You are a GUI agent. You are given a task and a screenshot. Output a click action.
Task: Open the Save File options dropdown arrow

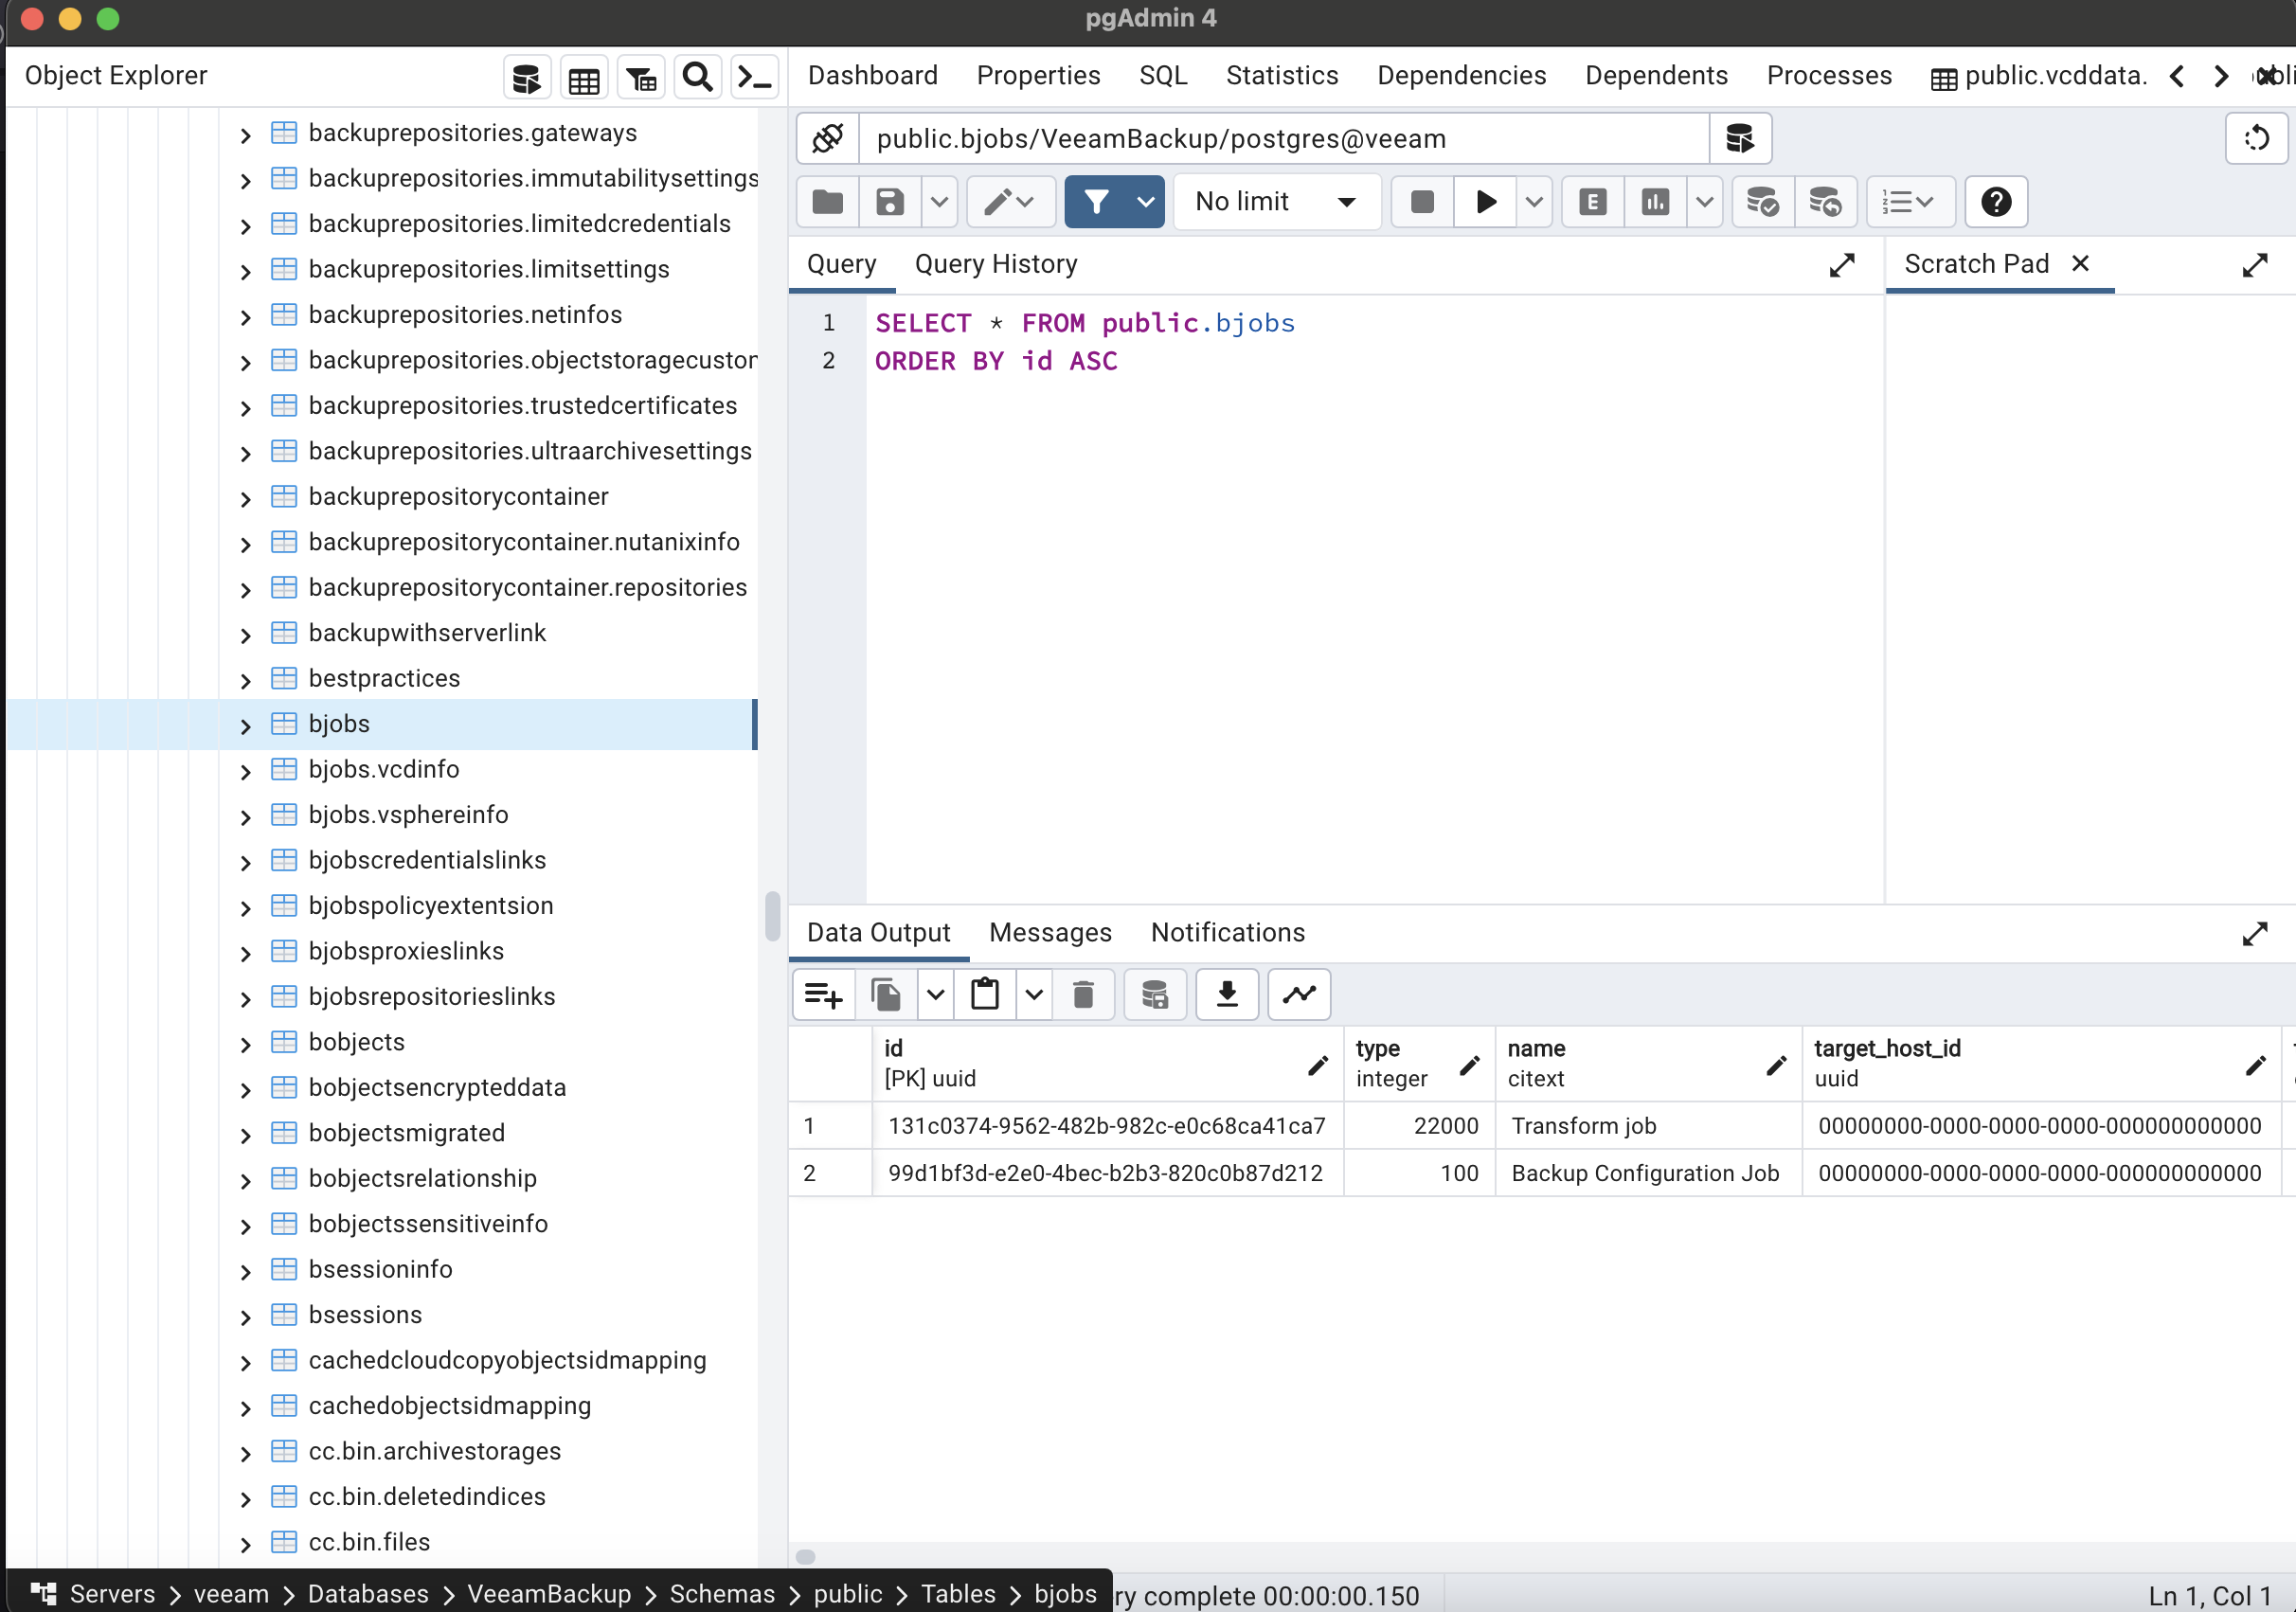(x=939, y=202)
